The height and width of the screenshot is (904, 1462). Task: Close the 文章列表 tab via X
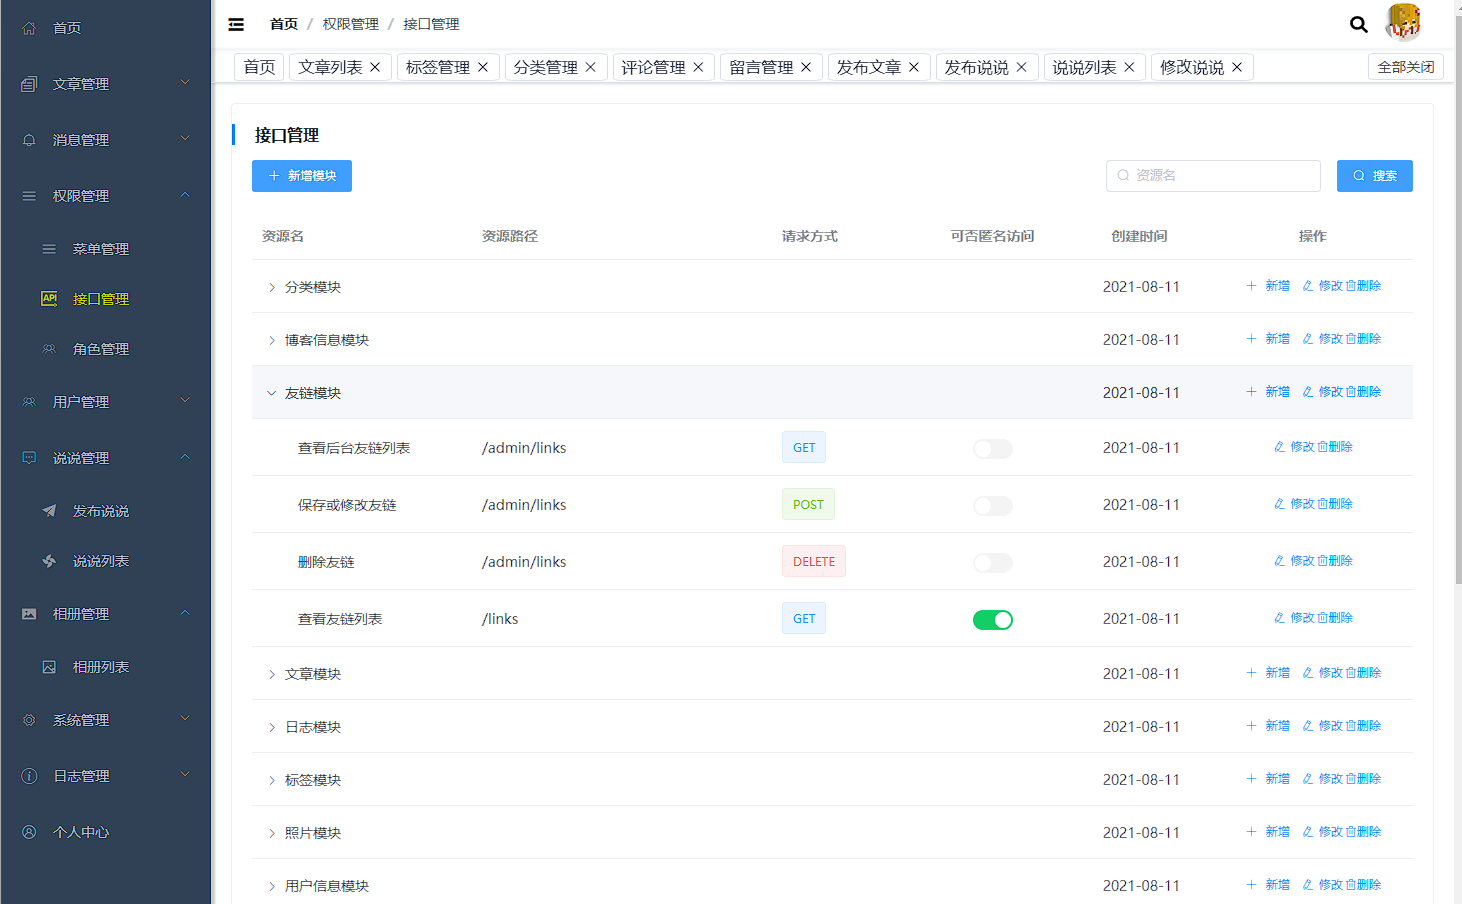coord(375,67)
